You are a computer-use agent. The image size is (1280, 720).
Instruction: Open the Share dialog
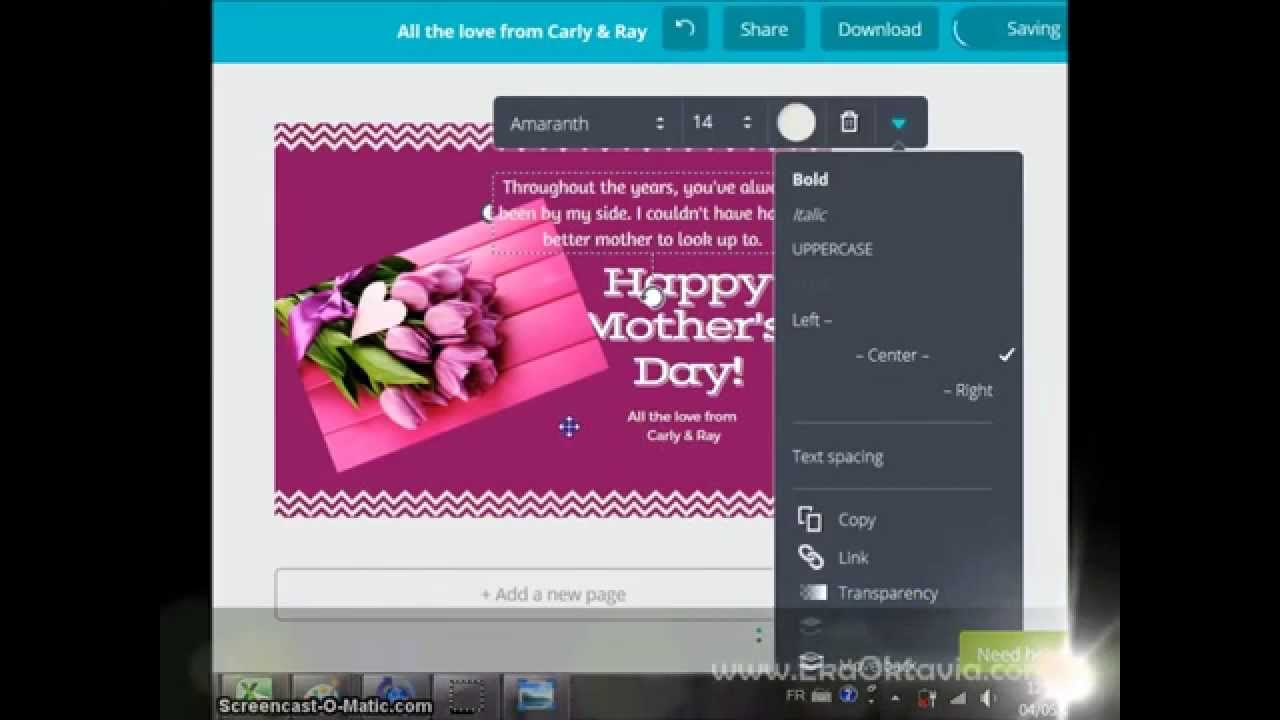pyautogui.click(x=764, y=29)
